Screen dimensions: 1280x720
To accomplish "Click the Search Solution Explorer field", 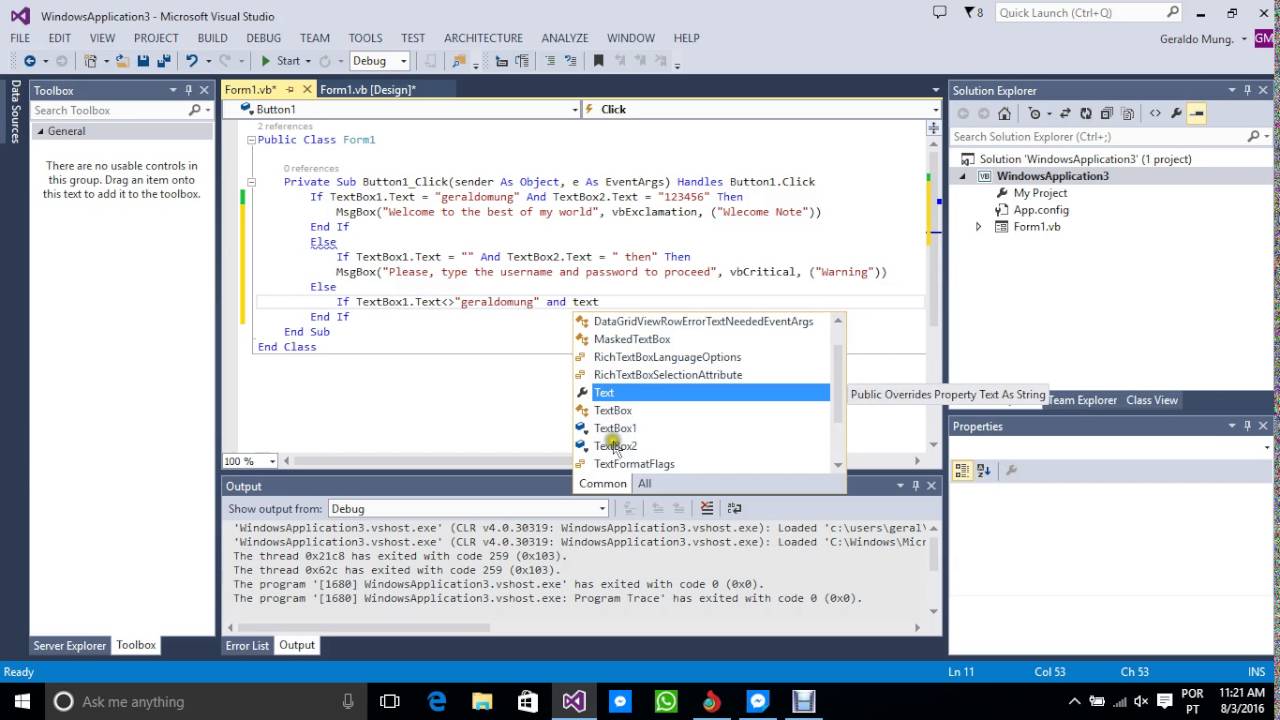I will point(1098,136).
